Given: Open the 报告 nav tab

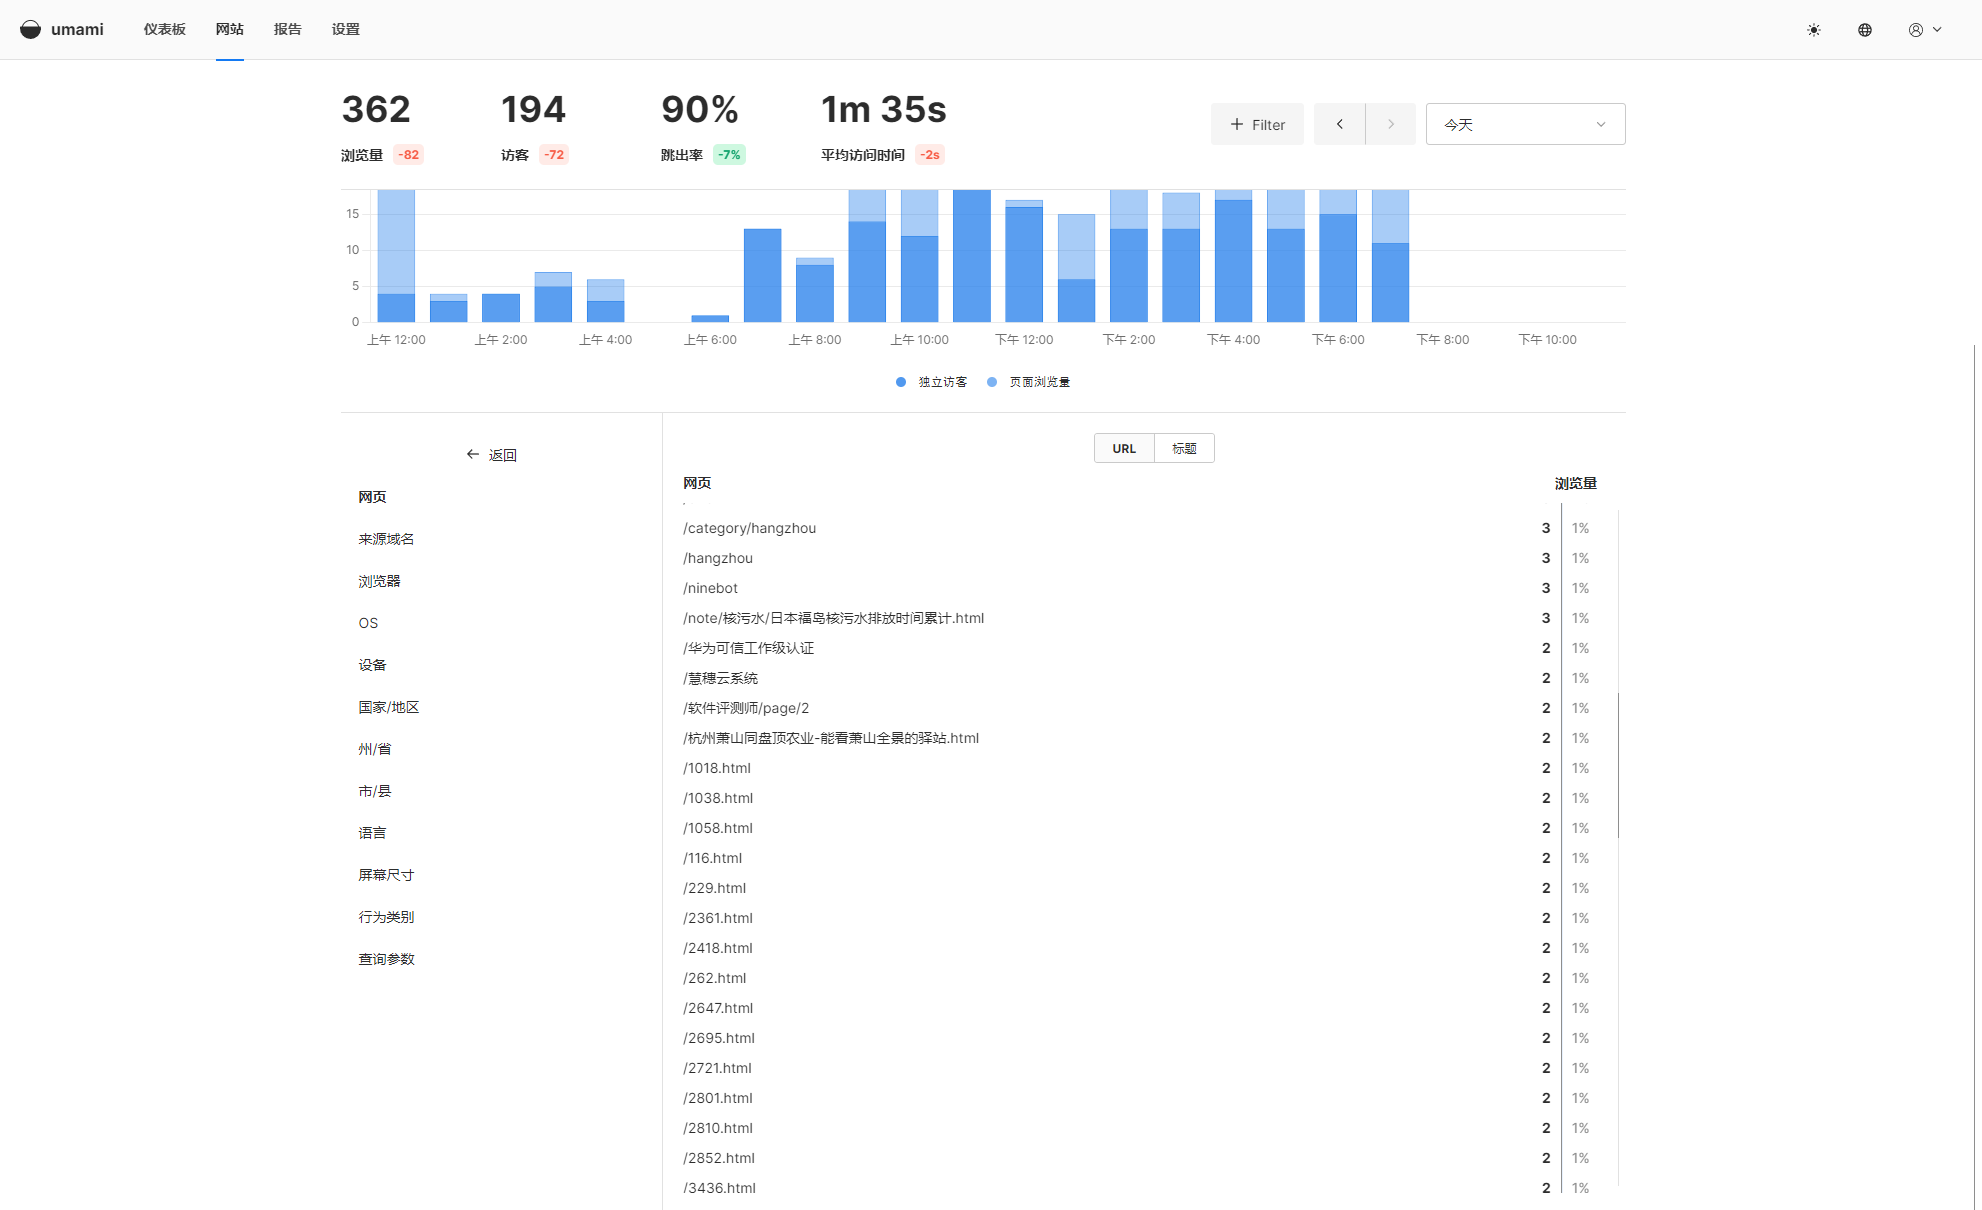Looking at the screenshot, I should pos(287,29).
